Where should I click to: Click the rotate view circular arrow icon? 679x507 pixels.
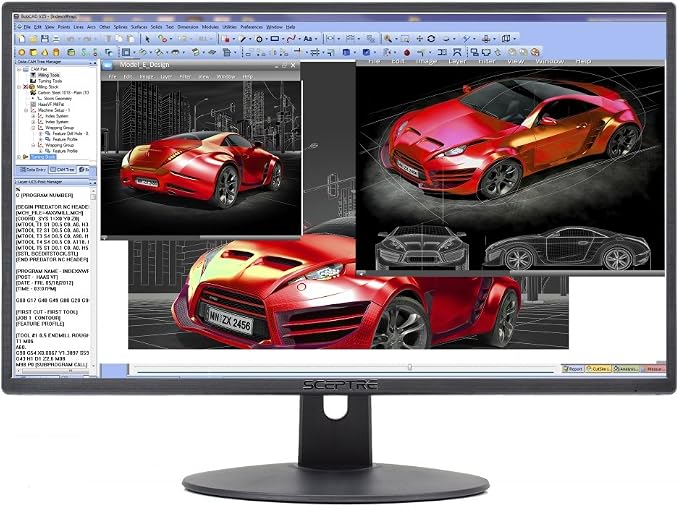431,39
